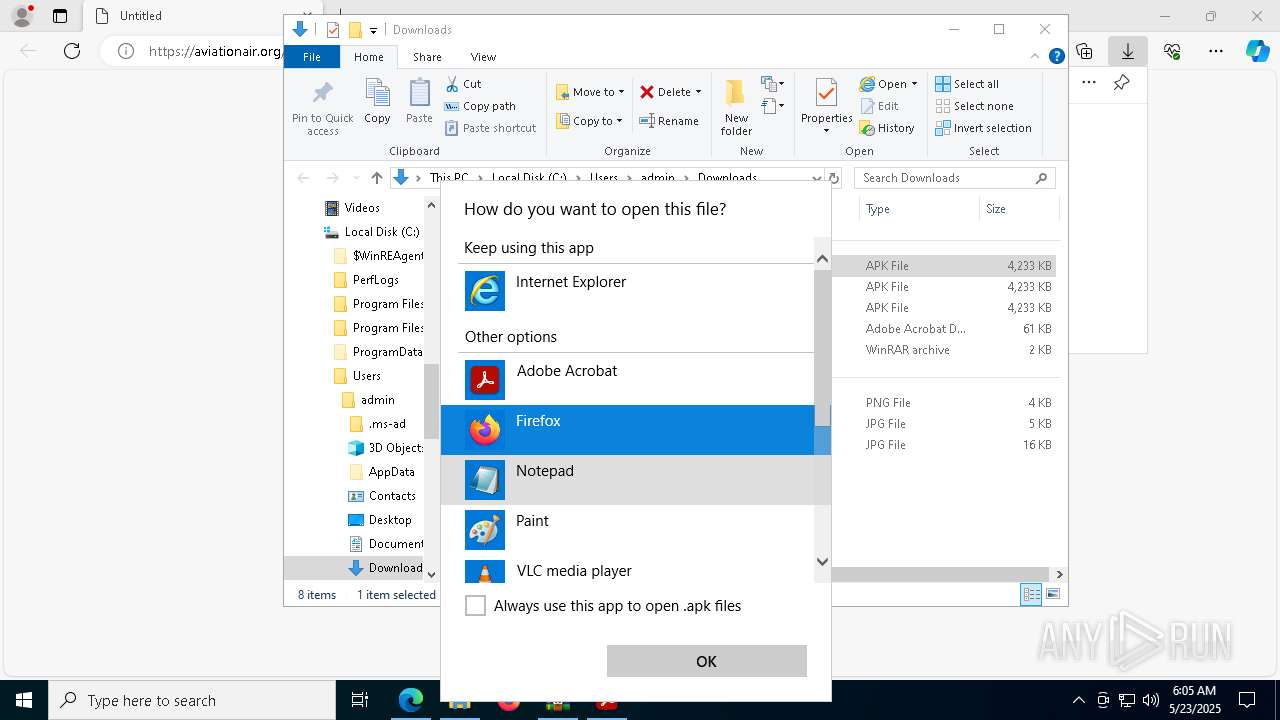Click the Rename ribbon button
This screenshot has height=720, width=1280.
click(x=669, y=121)
